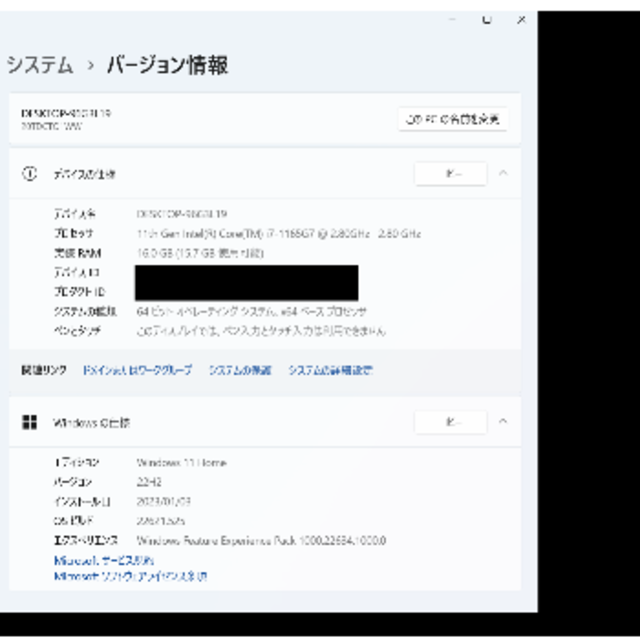
Task: Click the breadcrumb chevron separator
Action: click(91, 65)
